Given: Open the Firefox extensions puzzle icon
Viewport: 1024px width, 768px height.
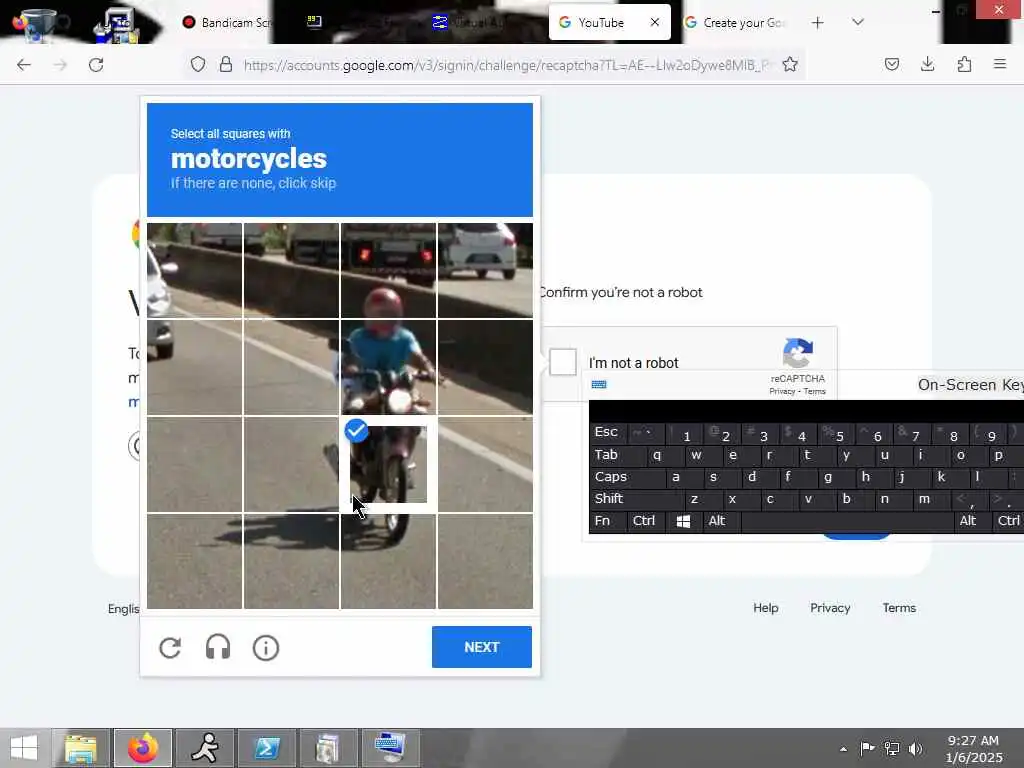Looking at the screenshot, I should 964,64.
